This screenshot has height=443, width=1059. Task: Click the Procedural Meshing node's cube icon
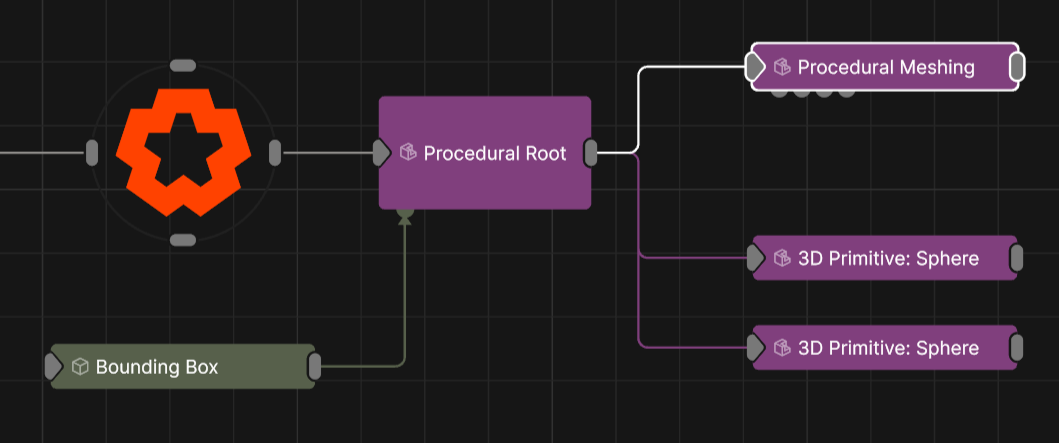tap(782, 67)
